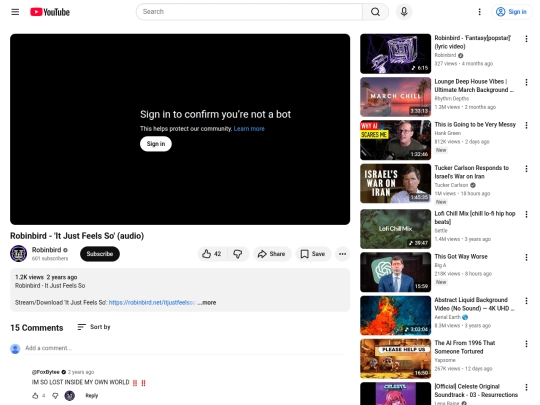The height and width of the screenshot is (405, 540).
Task: Start voice search with microphone icon
Action: pyautogui.click(x=404, y=12)
